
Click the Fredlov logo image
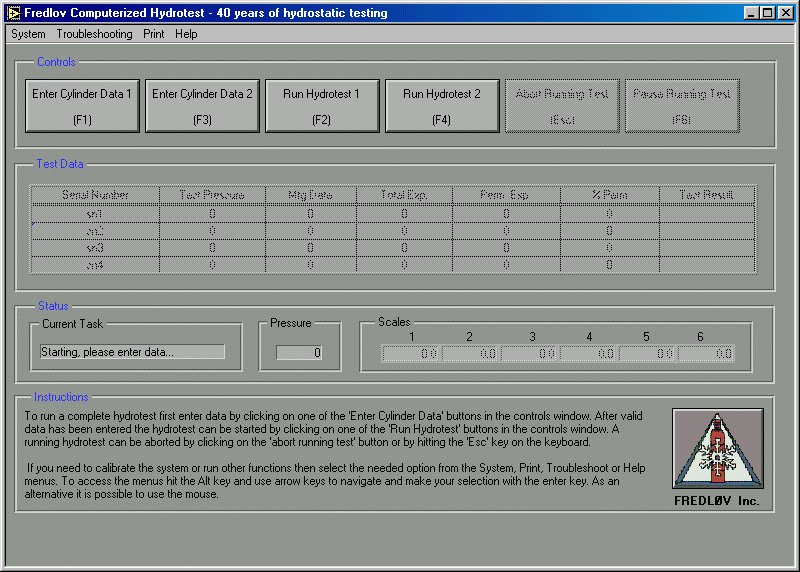[717, 449]
